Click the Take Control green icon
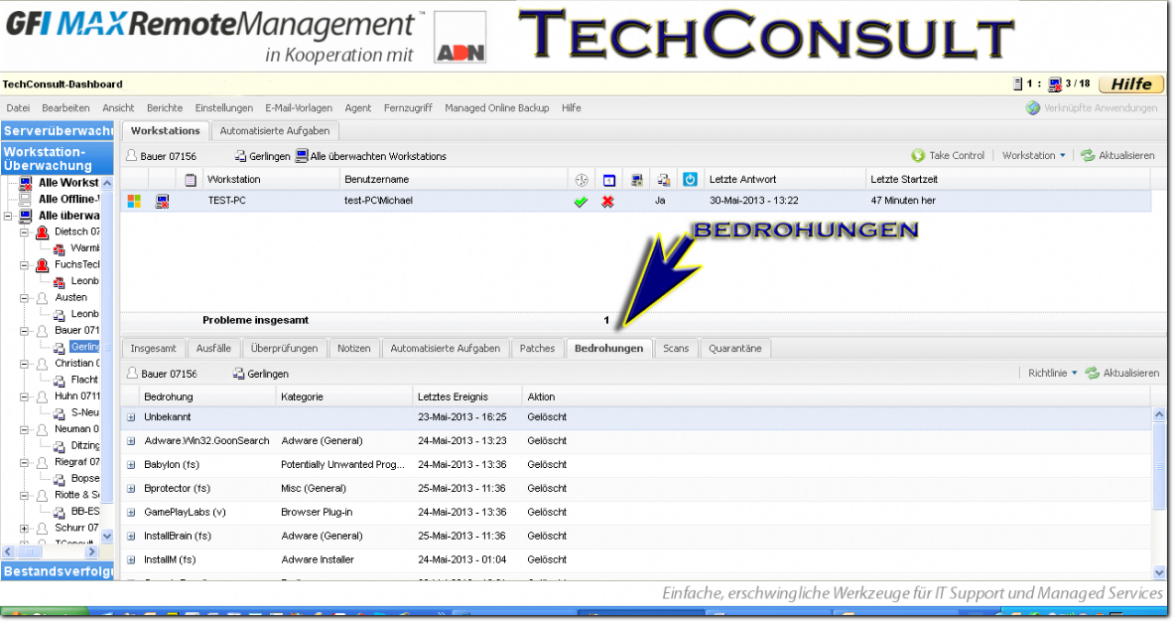Screen dimensions: 1176x624 point(917,156)
